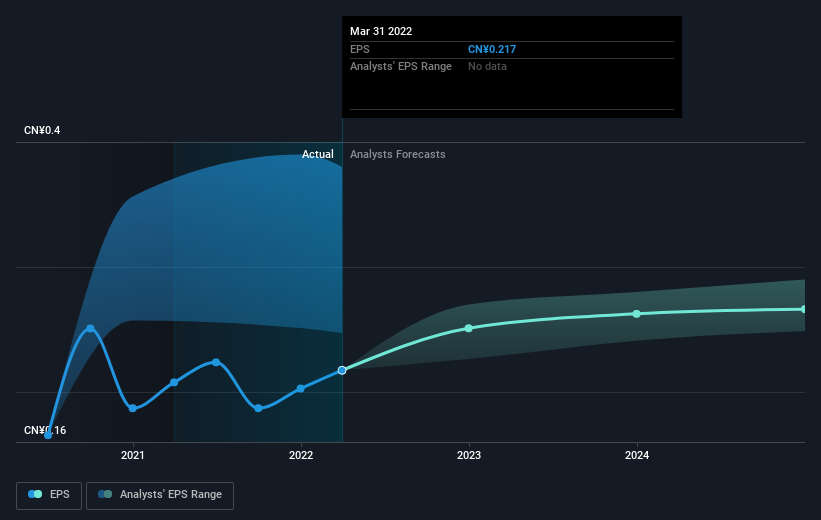Select the 2023 forecast EPS data point
The height and width of the screenshot is (520, 821).
[x=469, y=328]
